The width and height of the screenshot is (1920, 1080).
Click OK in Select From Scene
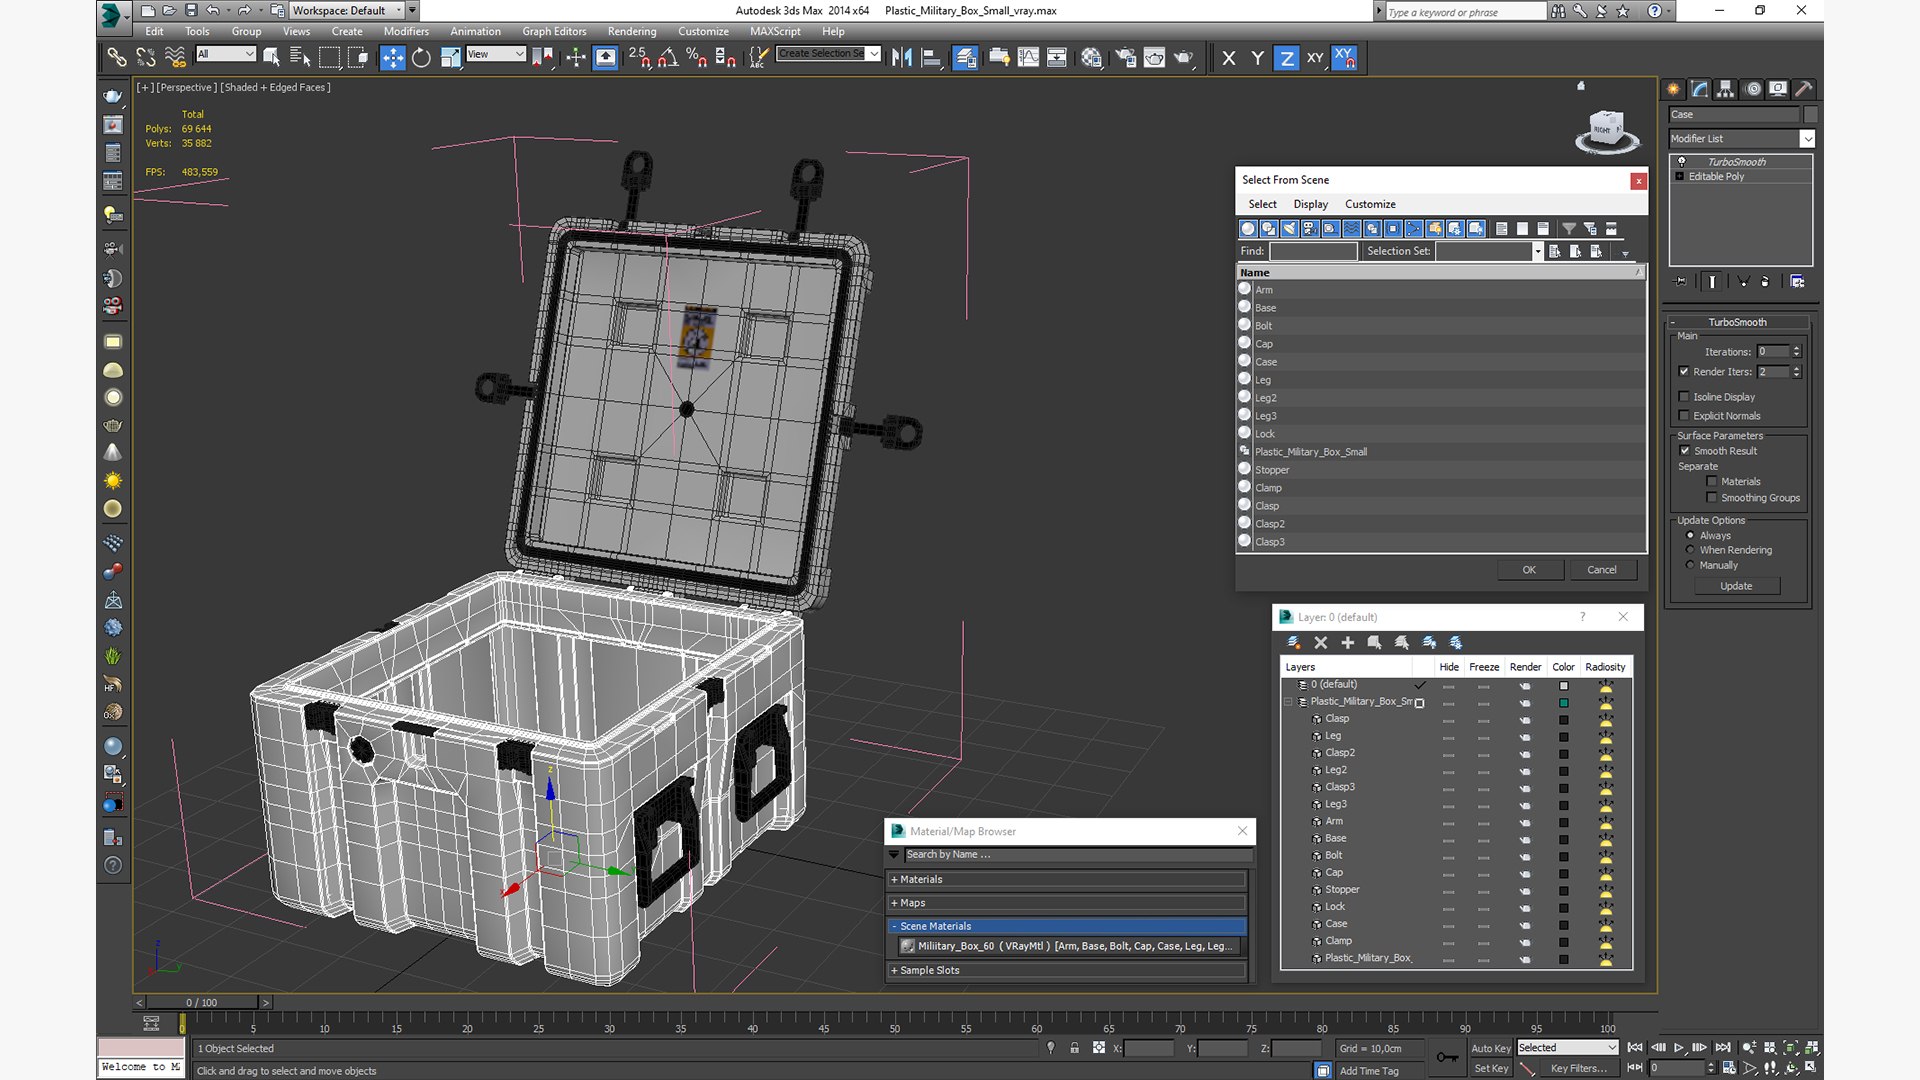[1529, 570]
